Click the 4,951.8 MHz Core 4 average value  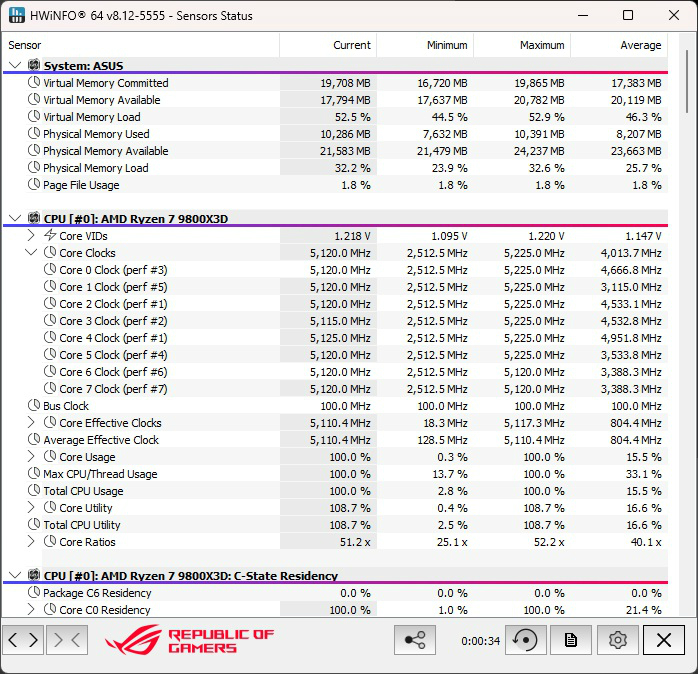tap(631, 338)
